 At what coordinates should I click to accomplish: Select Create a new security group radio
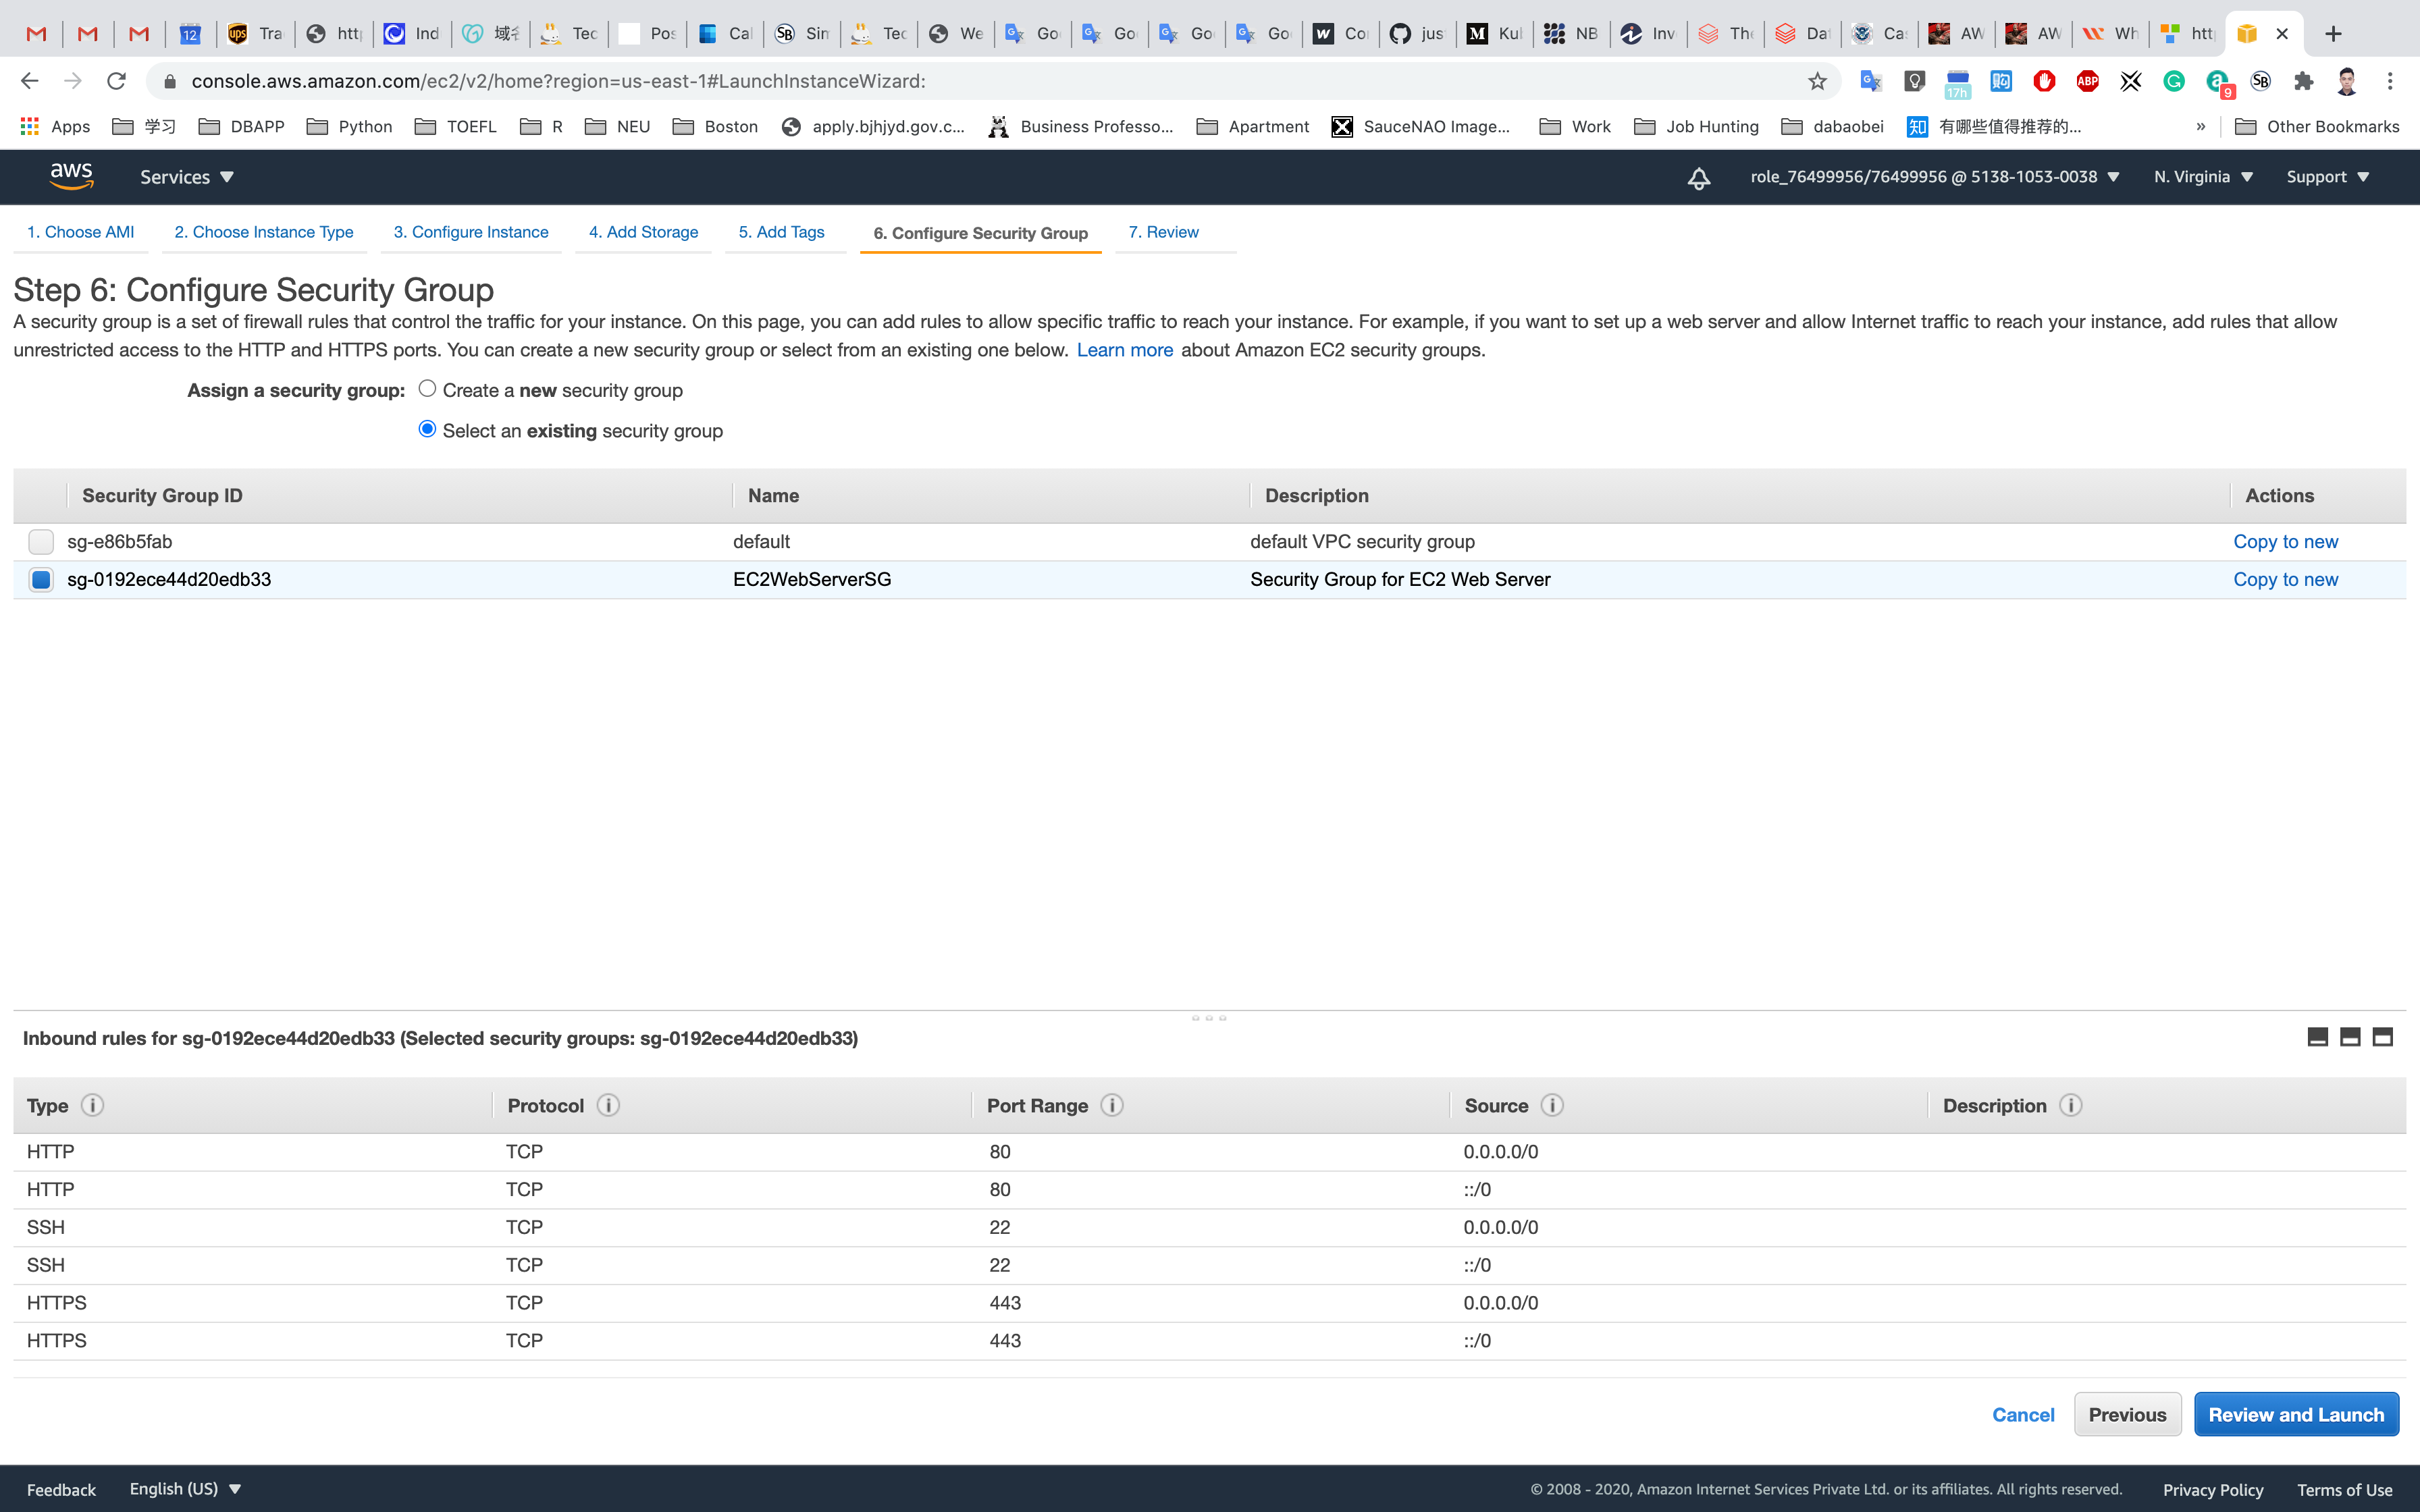click(427, 389)
